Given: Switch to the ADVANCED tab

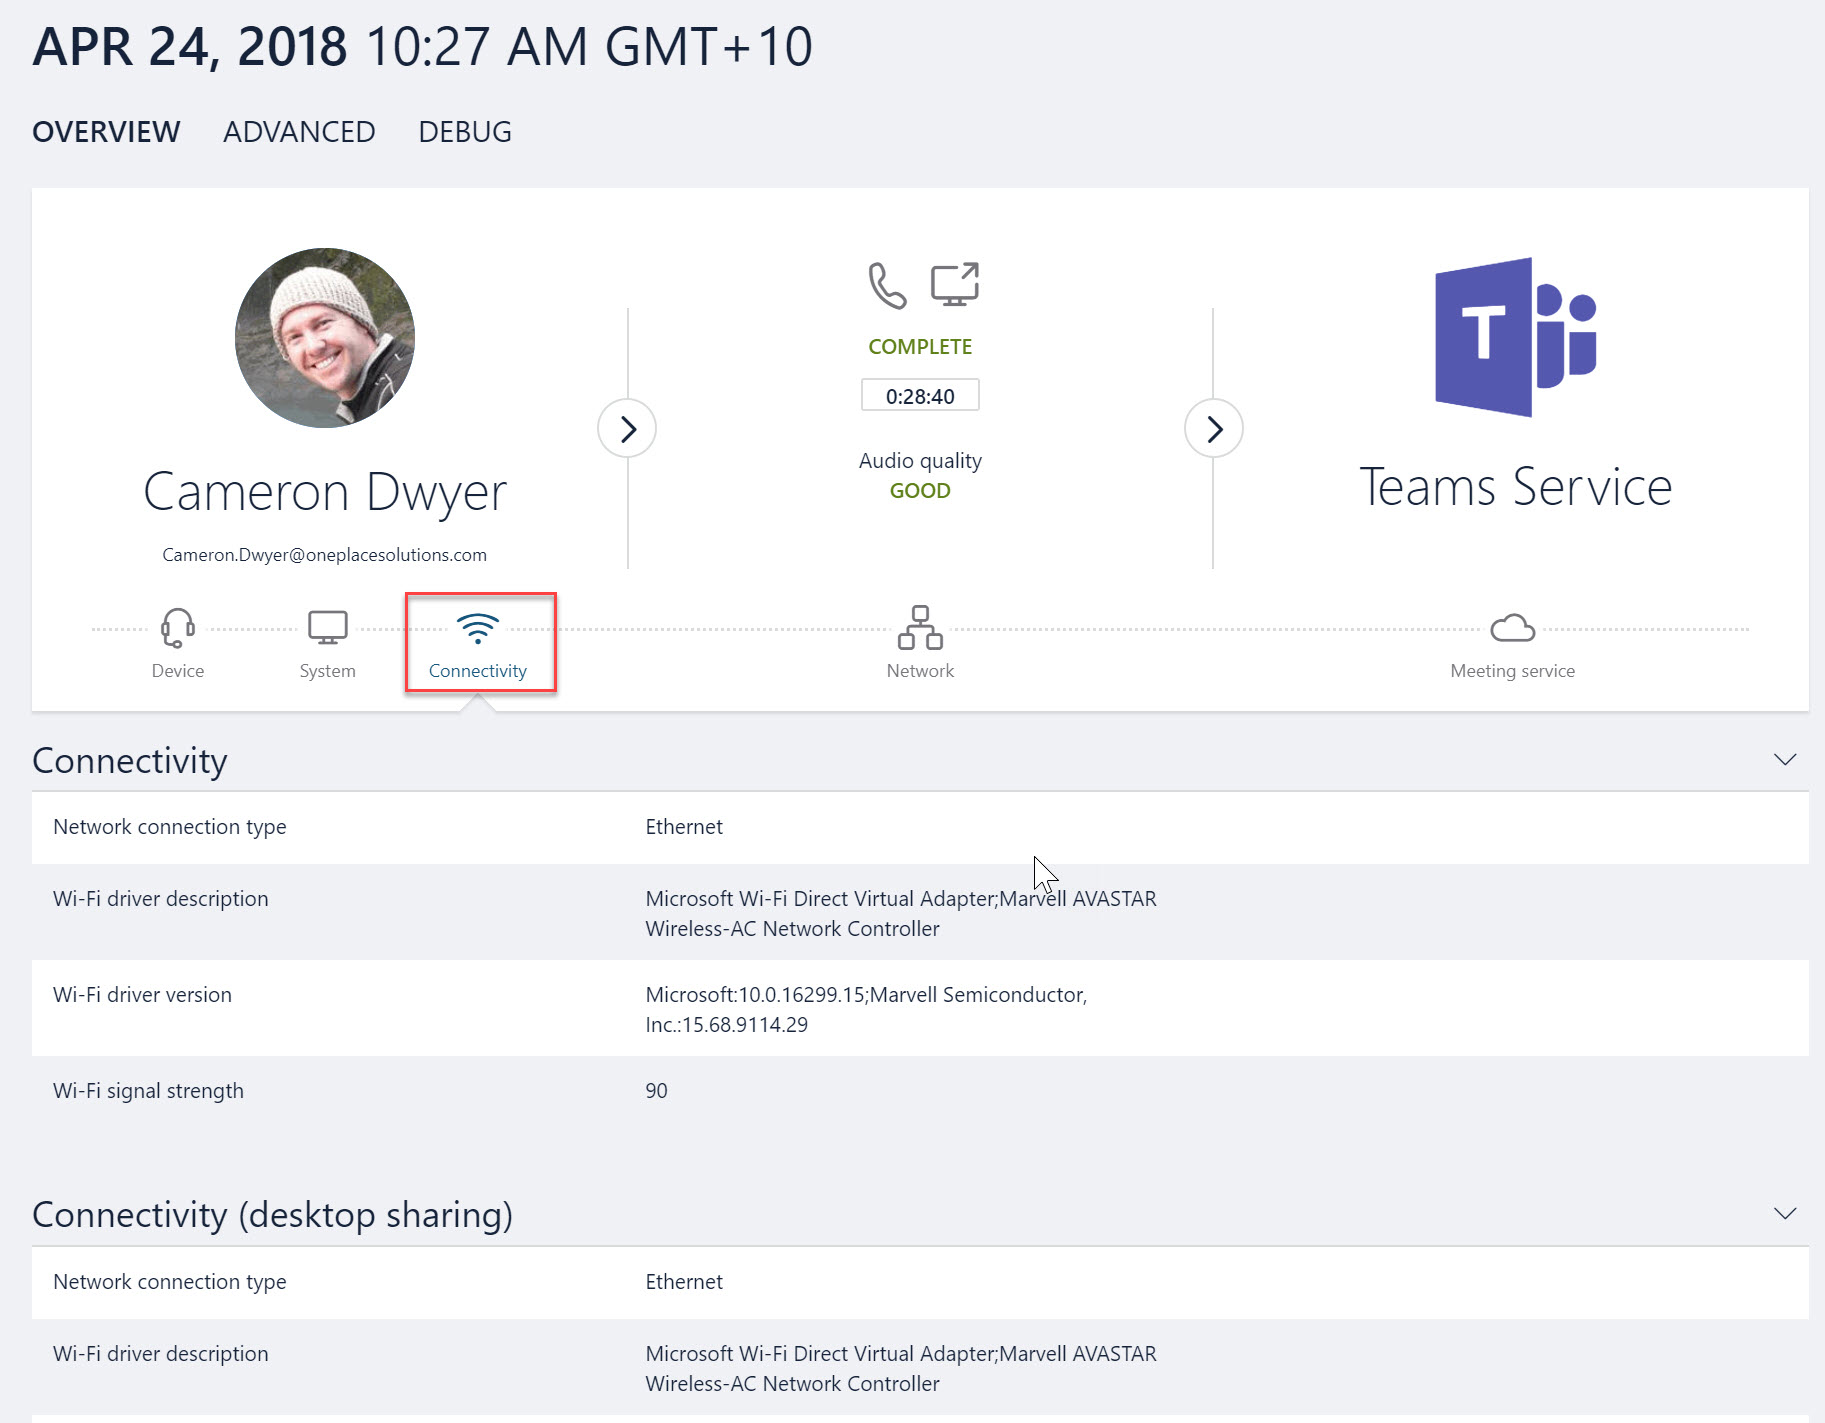Looking at the screenshot, I should (x=298, y=131).
